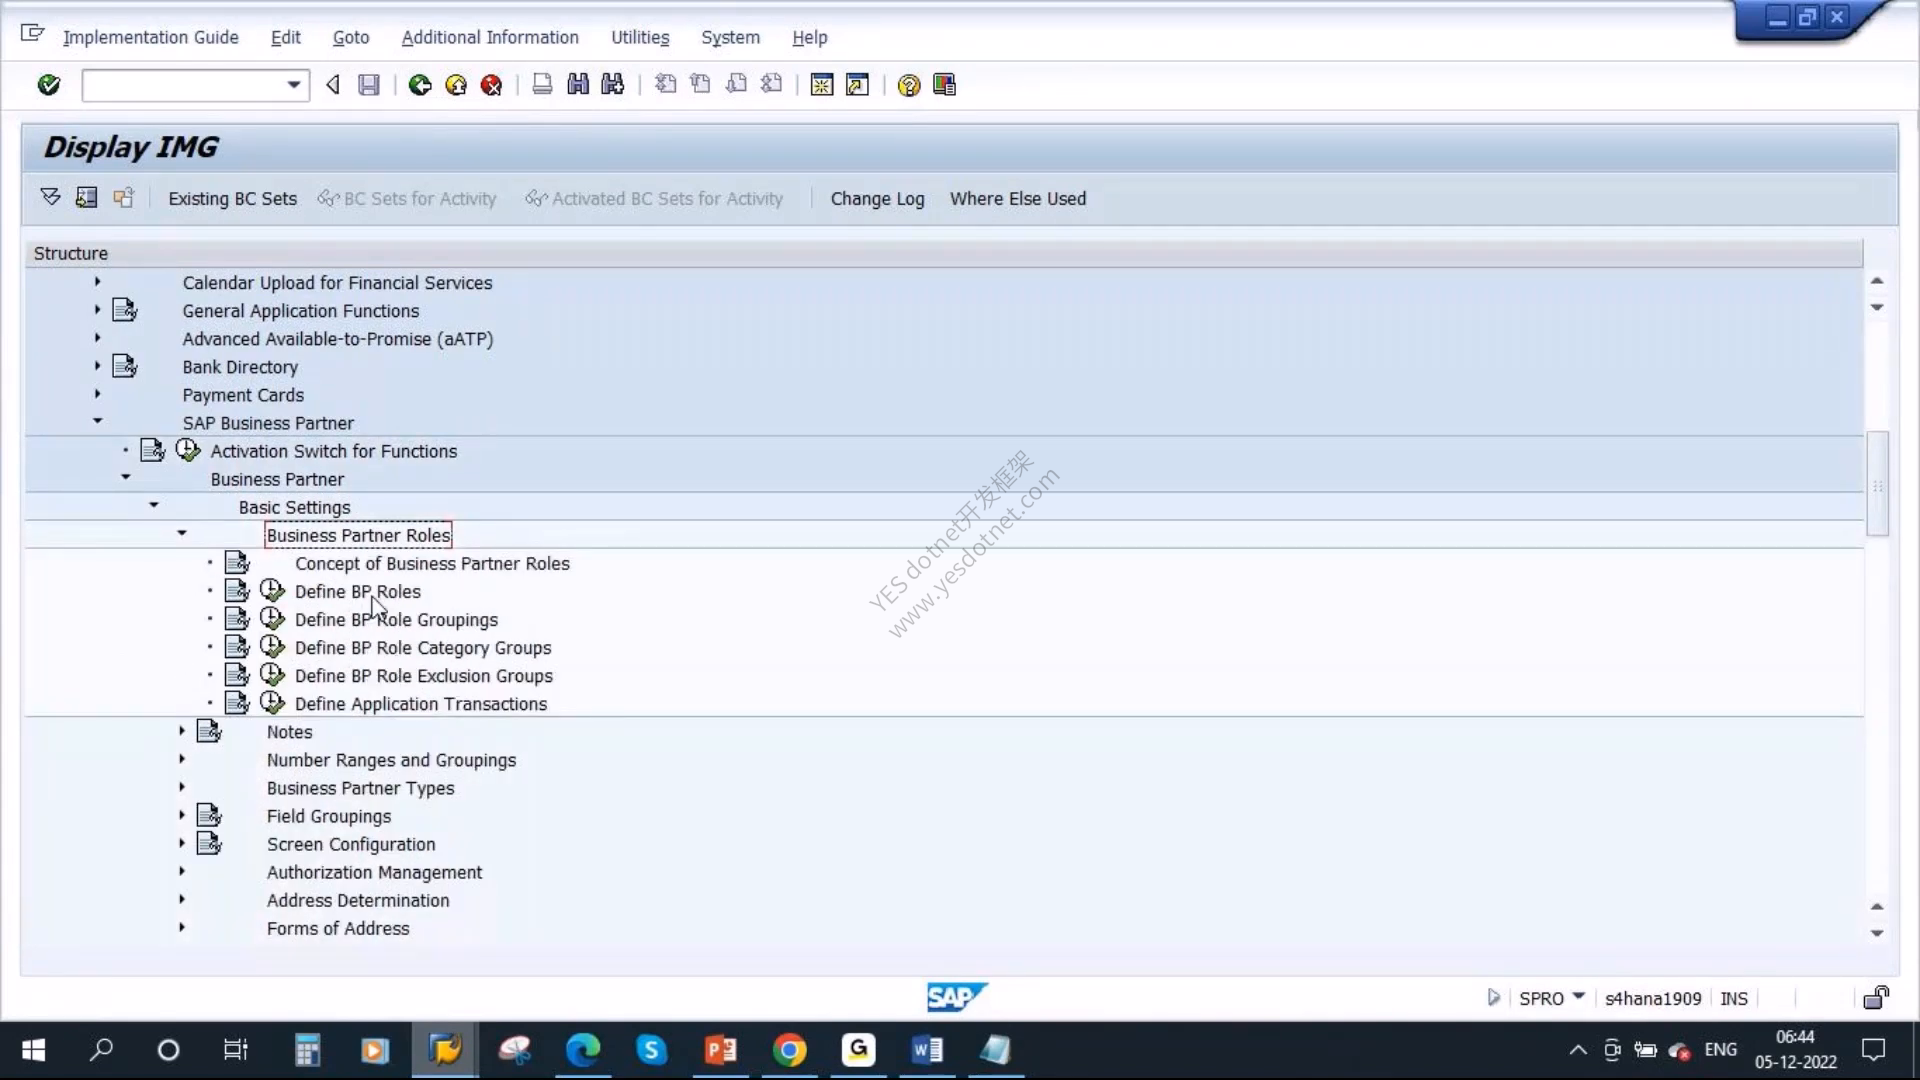Open the Utilities menu
This screenshot has width=1920, height=1080.
640,37
